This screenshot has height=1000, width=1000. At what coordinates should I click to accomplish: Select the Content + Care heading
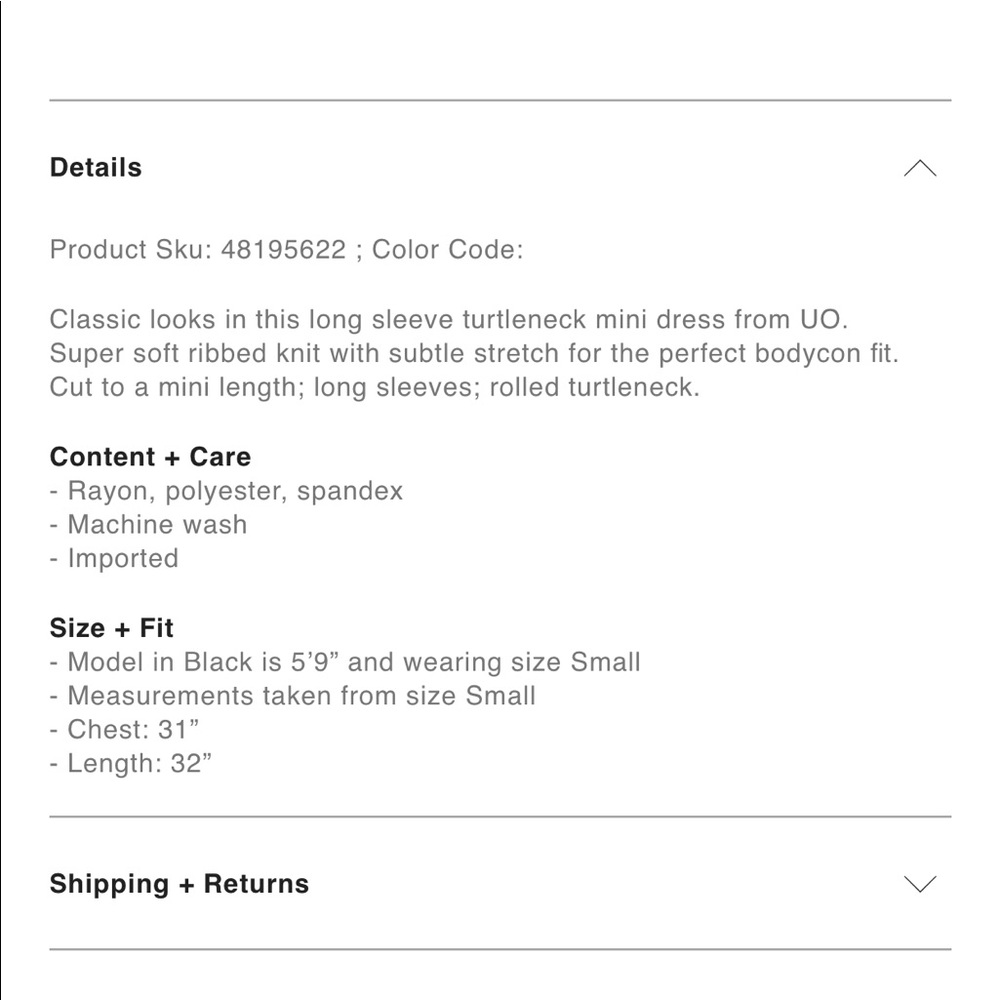[x=150, y=457]
